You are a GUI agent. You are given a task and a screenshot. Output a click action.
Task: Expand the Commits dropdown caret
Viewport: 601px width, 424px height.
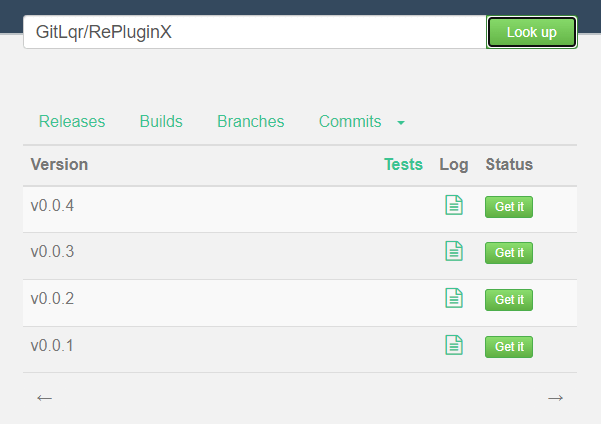click(x=401, y=123)
